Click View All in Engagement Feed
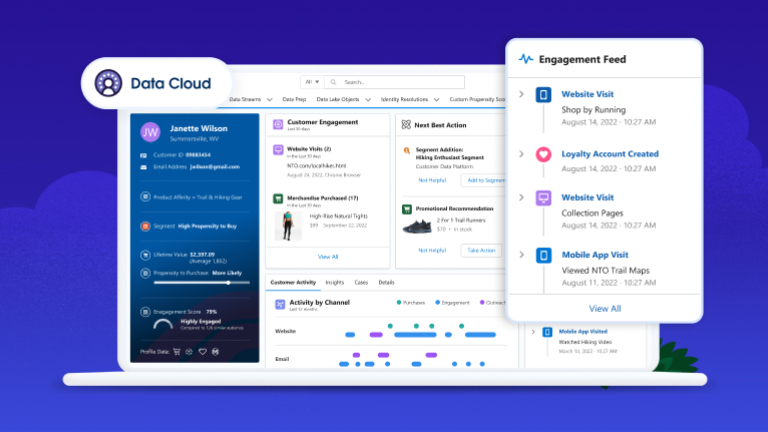This screenshot has height=432, width=768. click(604, 309)
